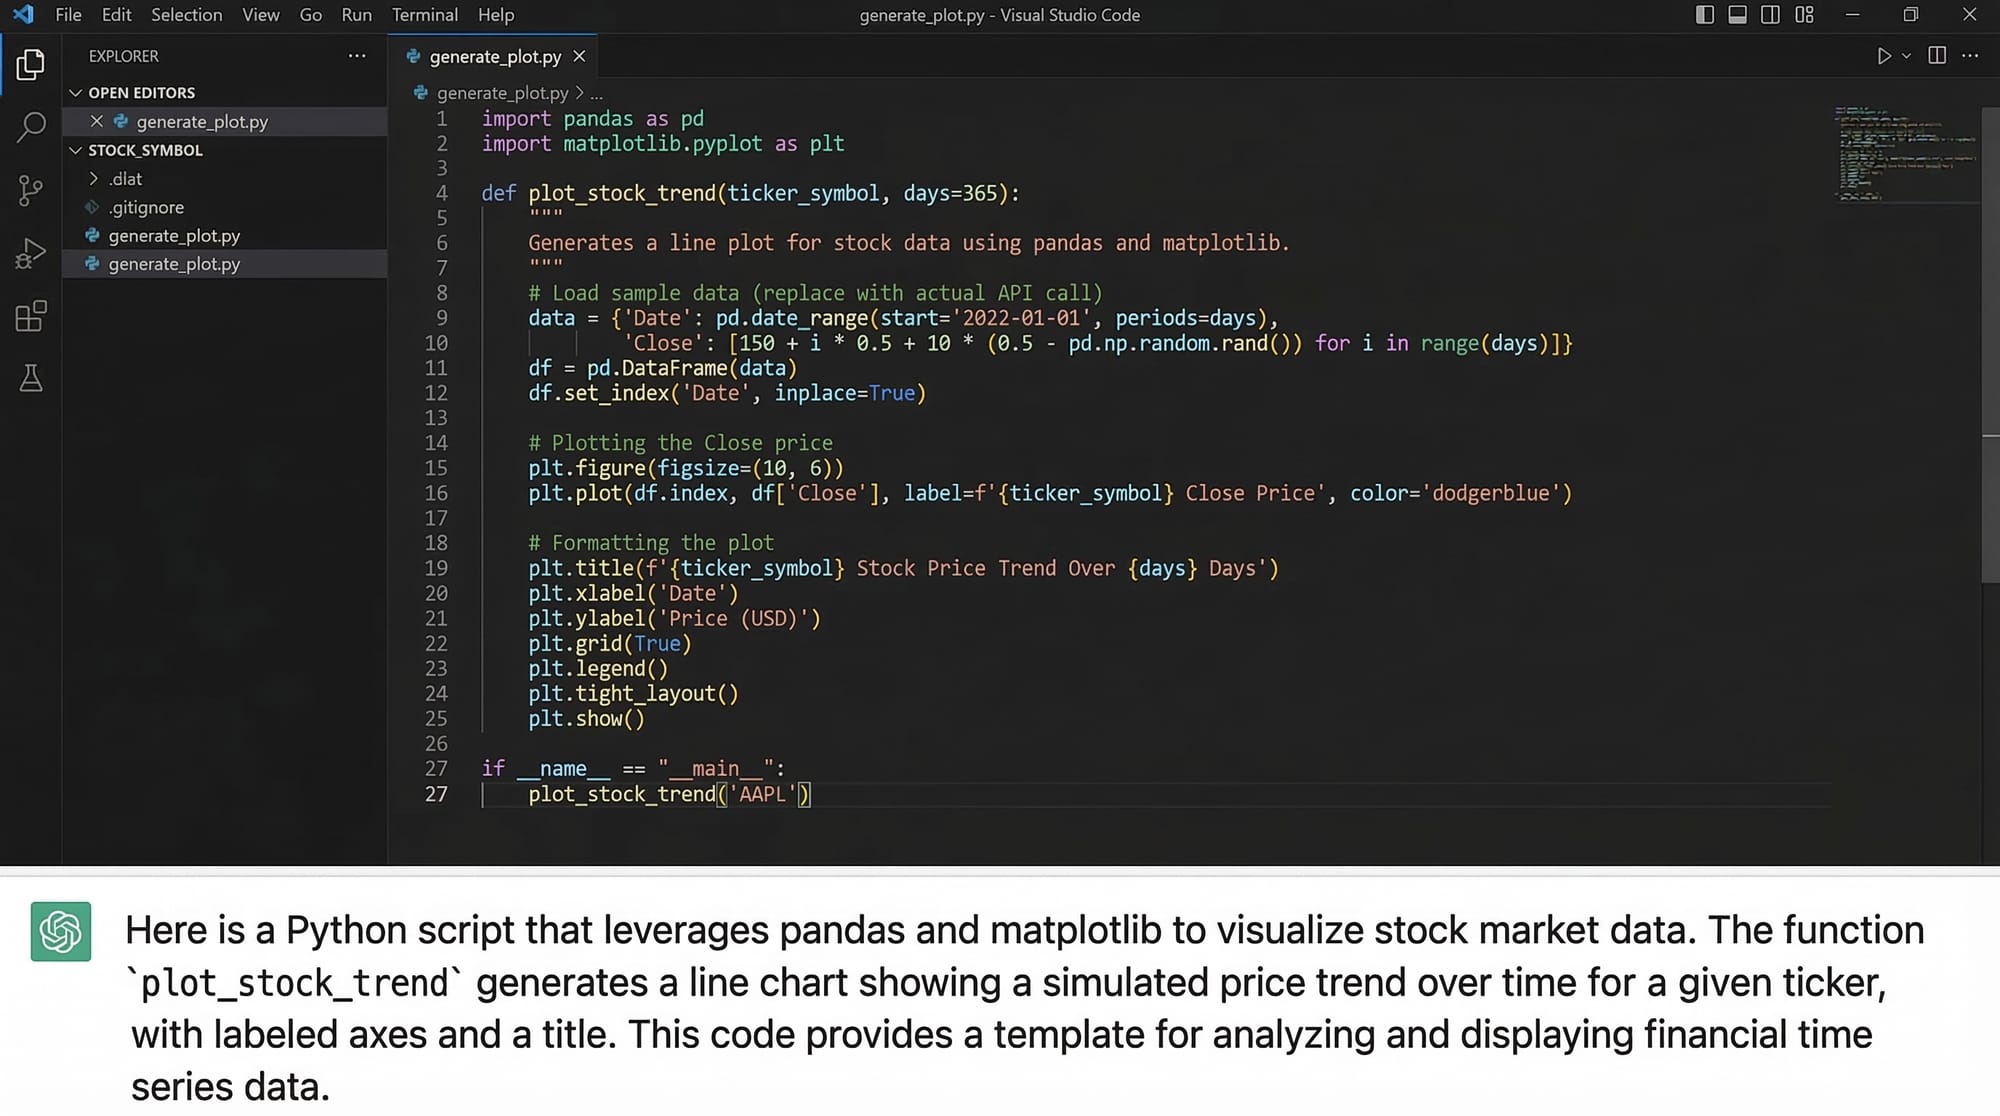Toggle primary side bar layout icon
This screenshot has width=2000, height=1116.
click(1705, 15)
